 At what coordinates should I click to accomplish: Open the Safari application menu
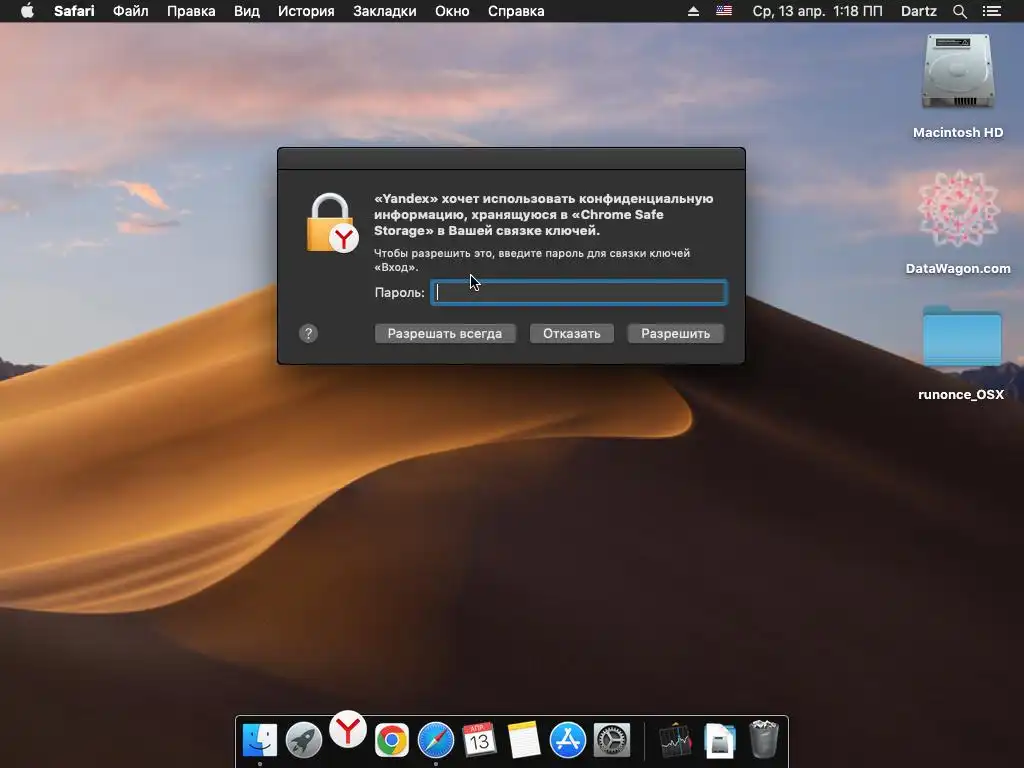click(74, 11)
